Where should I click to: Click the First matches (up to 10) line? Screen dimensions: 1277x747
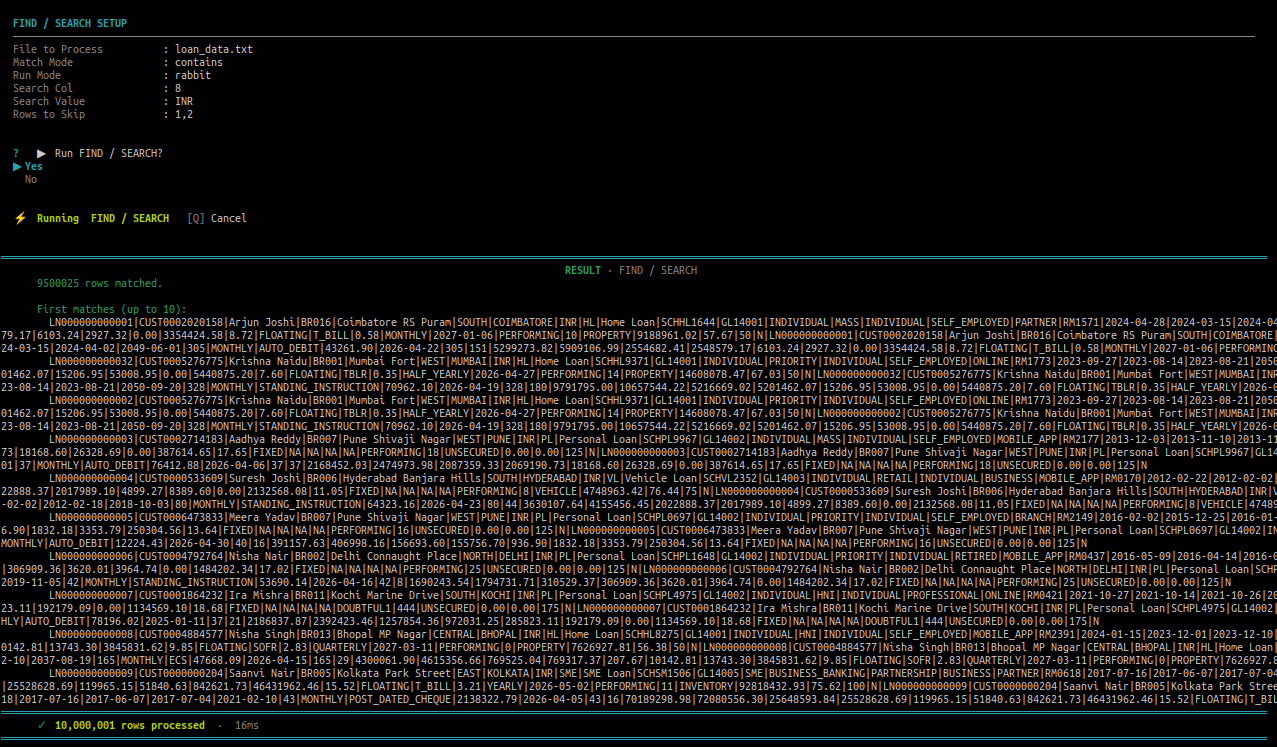[x=111, y=309]
